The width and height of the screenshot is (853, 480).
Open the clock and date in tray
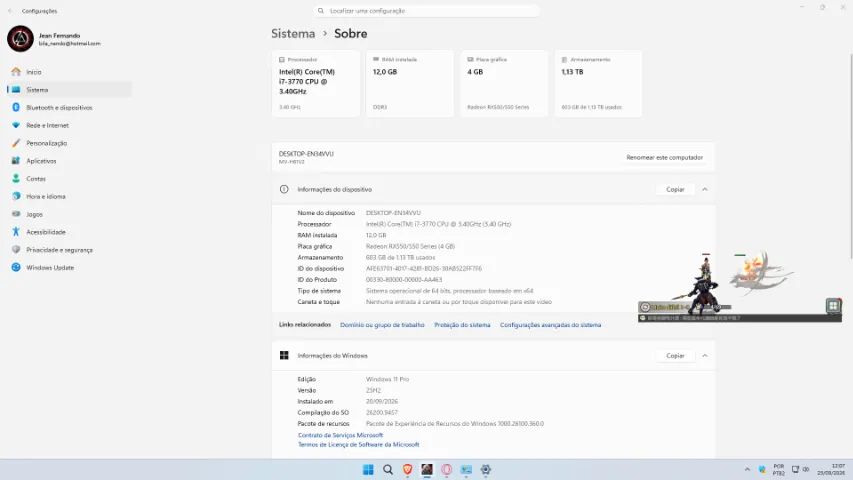coord(831,469)
